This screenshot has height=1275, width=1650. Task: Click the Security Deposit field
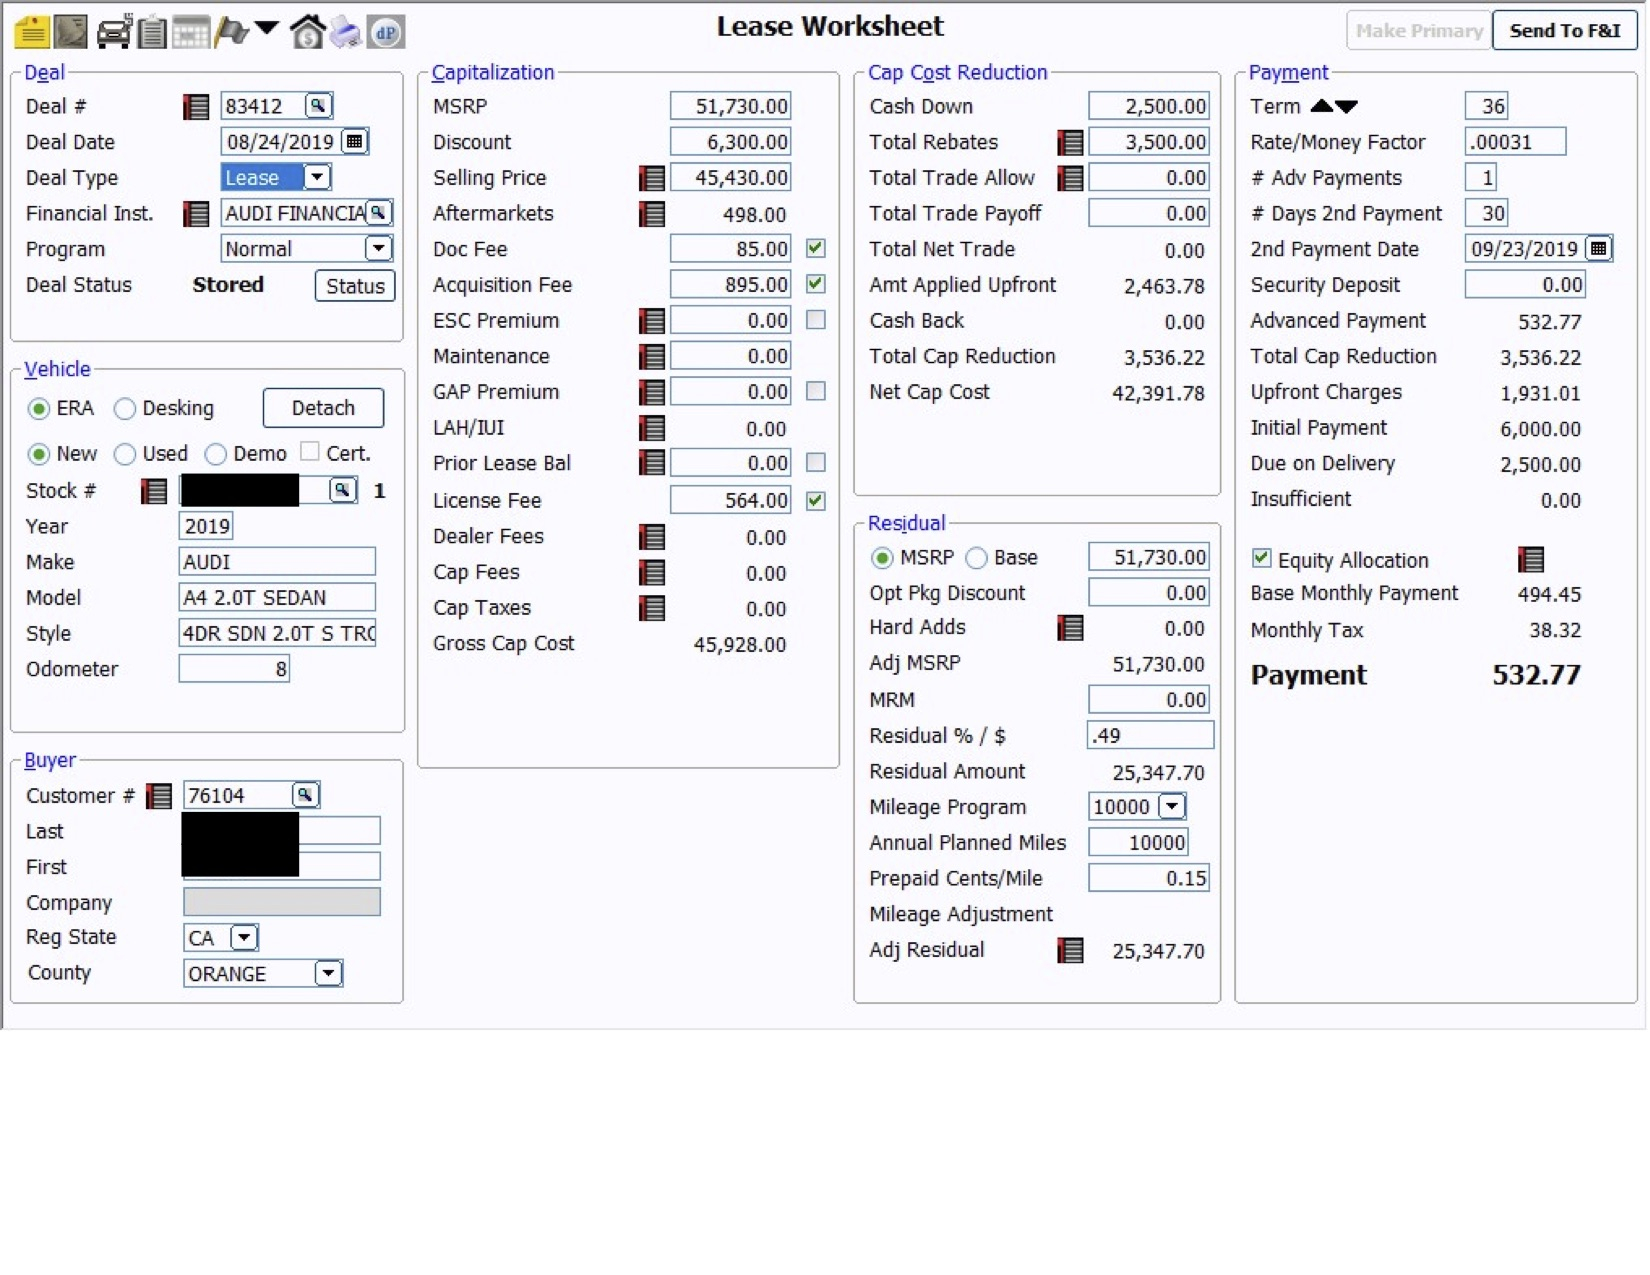point(1525,285)
